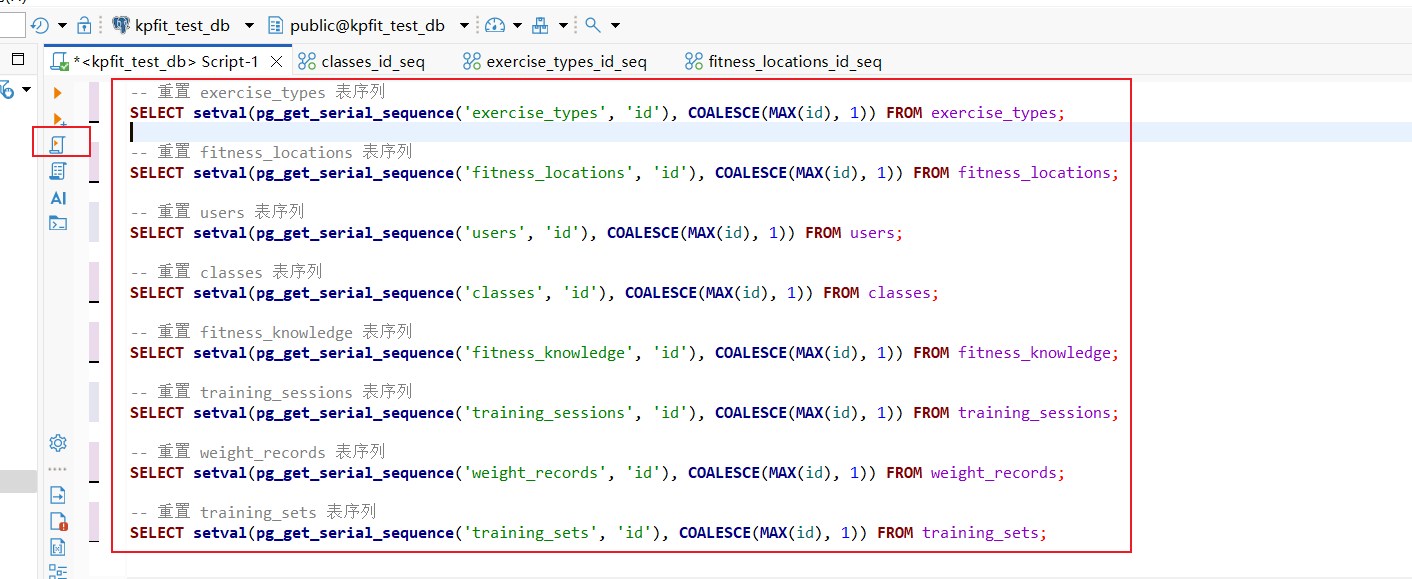The image size is (1412, 579).
Task: Expand the search magnifier dropdown arrow
Action: point(615,25)
